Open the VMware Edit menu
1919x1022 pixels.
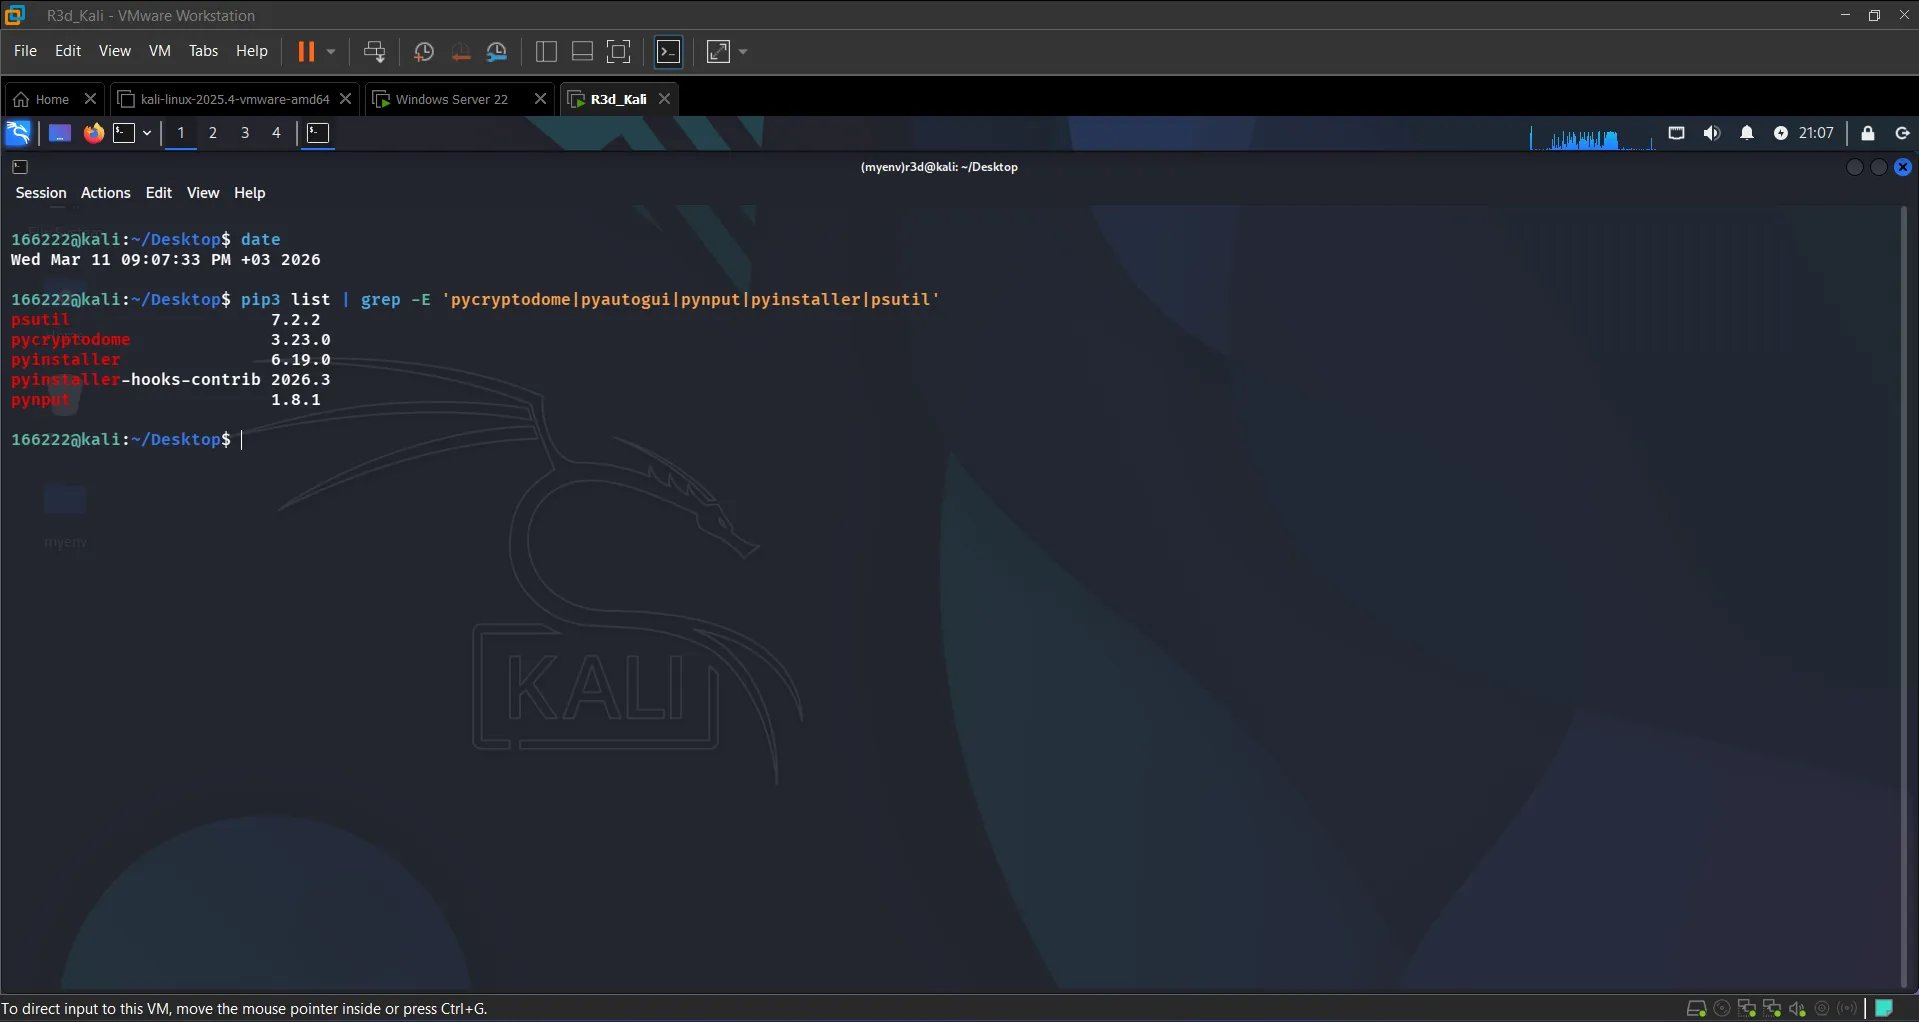(68, 51)
